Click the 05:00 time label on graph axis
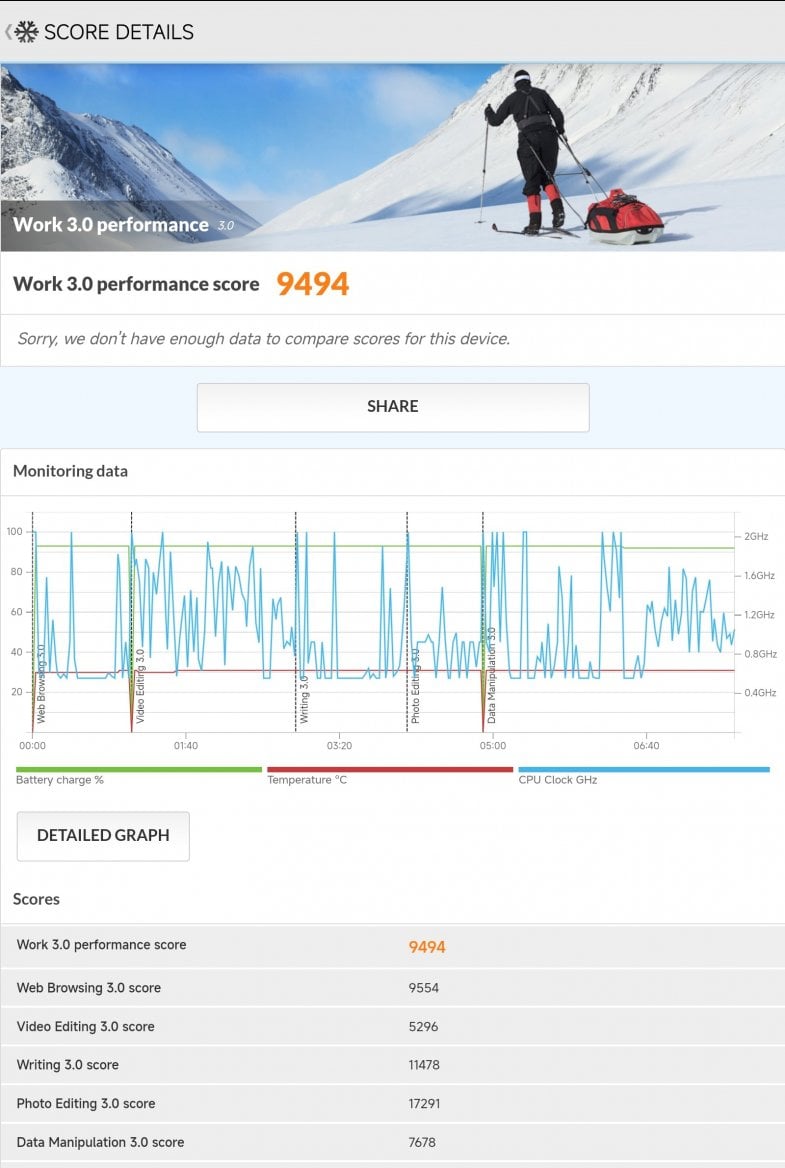The image size is (785, 1168). pyautogui.click(x=492, y=746)
